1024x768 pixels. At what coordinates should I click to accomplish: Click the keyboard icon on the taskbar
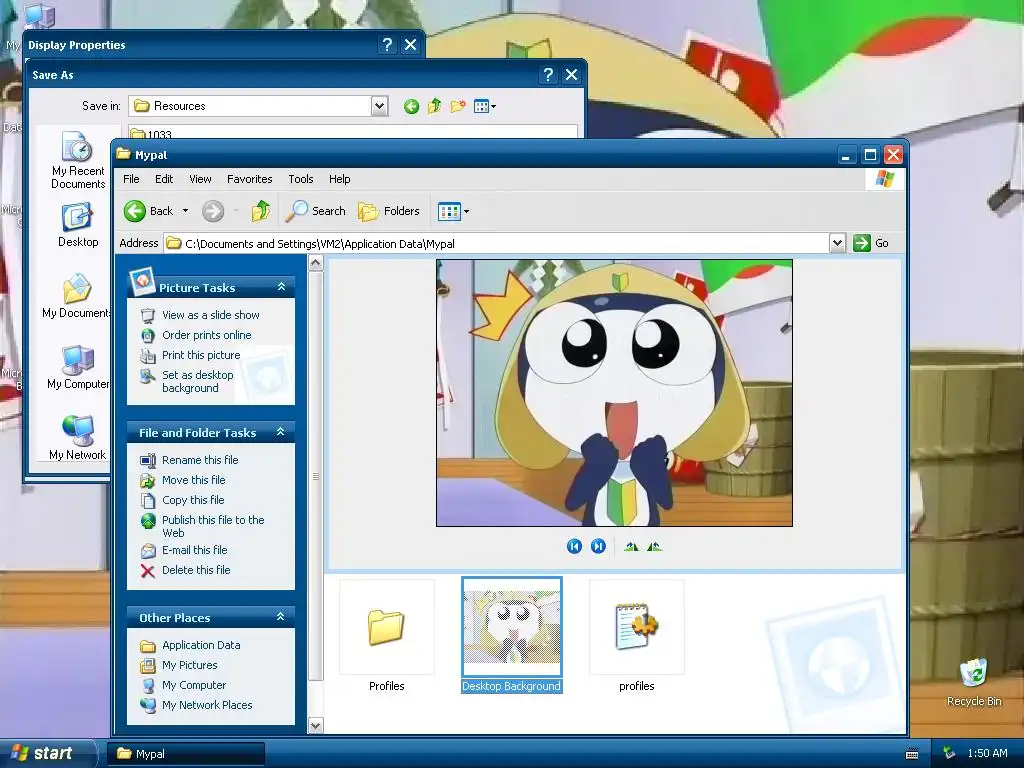(912, 754)
